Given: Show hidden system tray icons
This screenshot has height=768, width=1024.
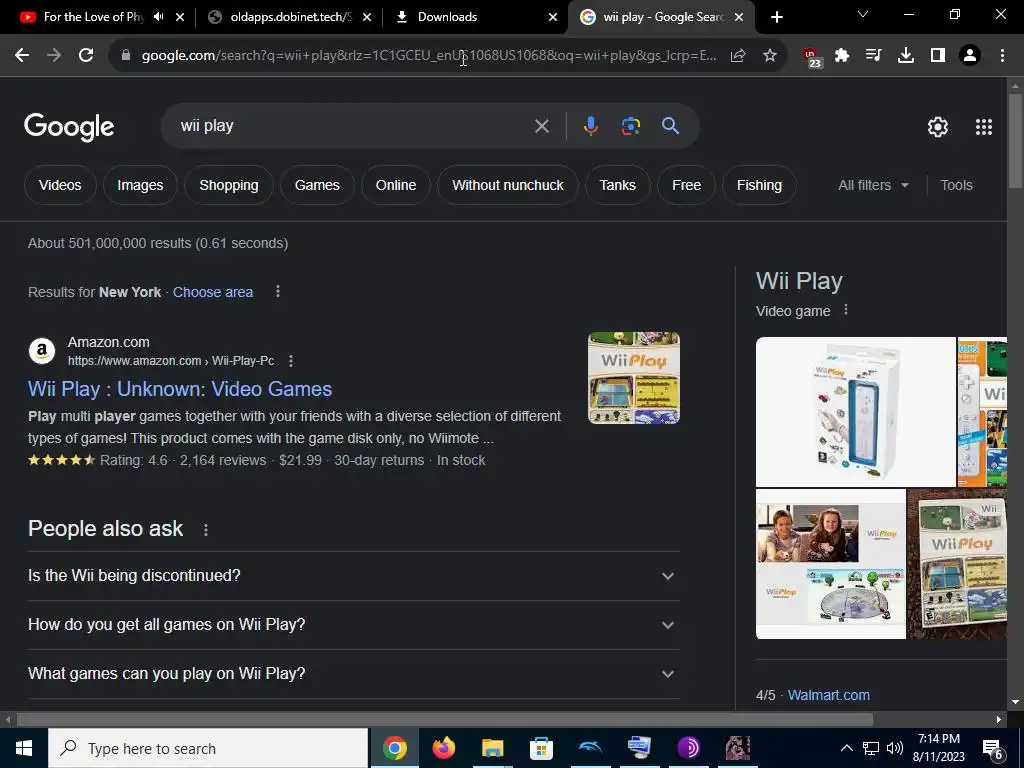Looking at the screenshot, I should (x=846, y=748).
